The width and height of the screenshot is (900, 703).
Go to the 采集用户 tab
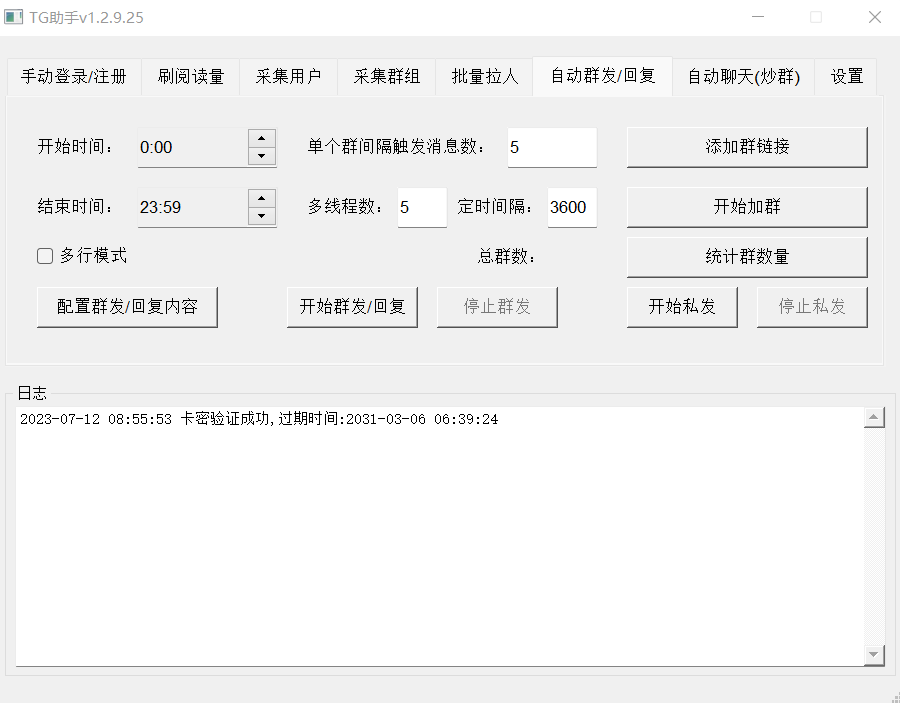click(288, 77)
